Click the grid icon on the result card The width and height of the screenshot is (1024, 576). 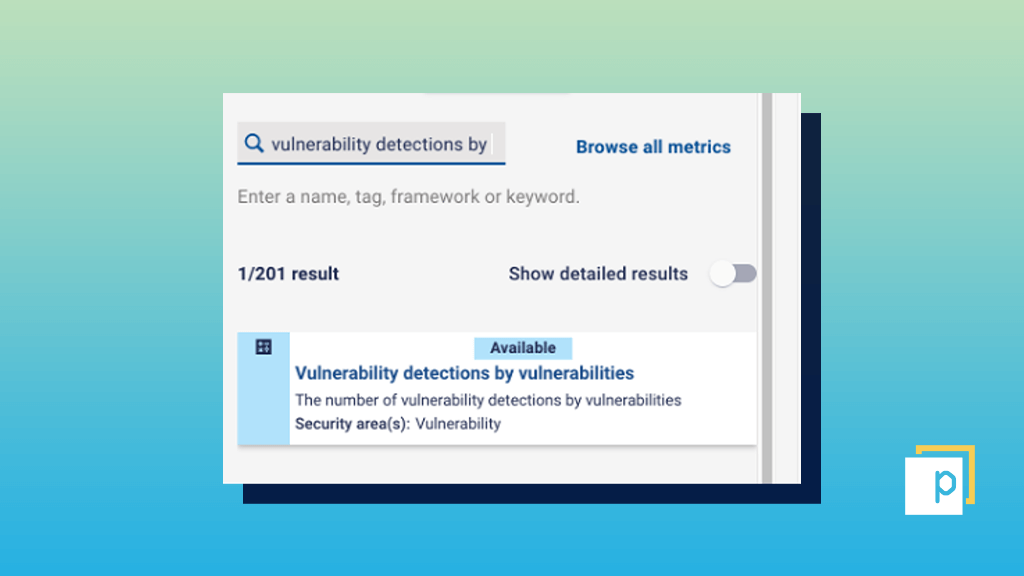coord(263,347)
